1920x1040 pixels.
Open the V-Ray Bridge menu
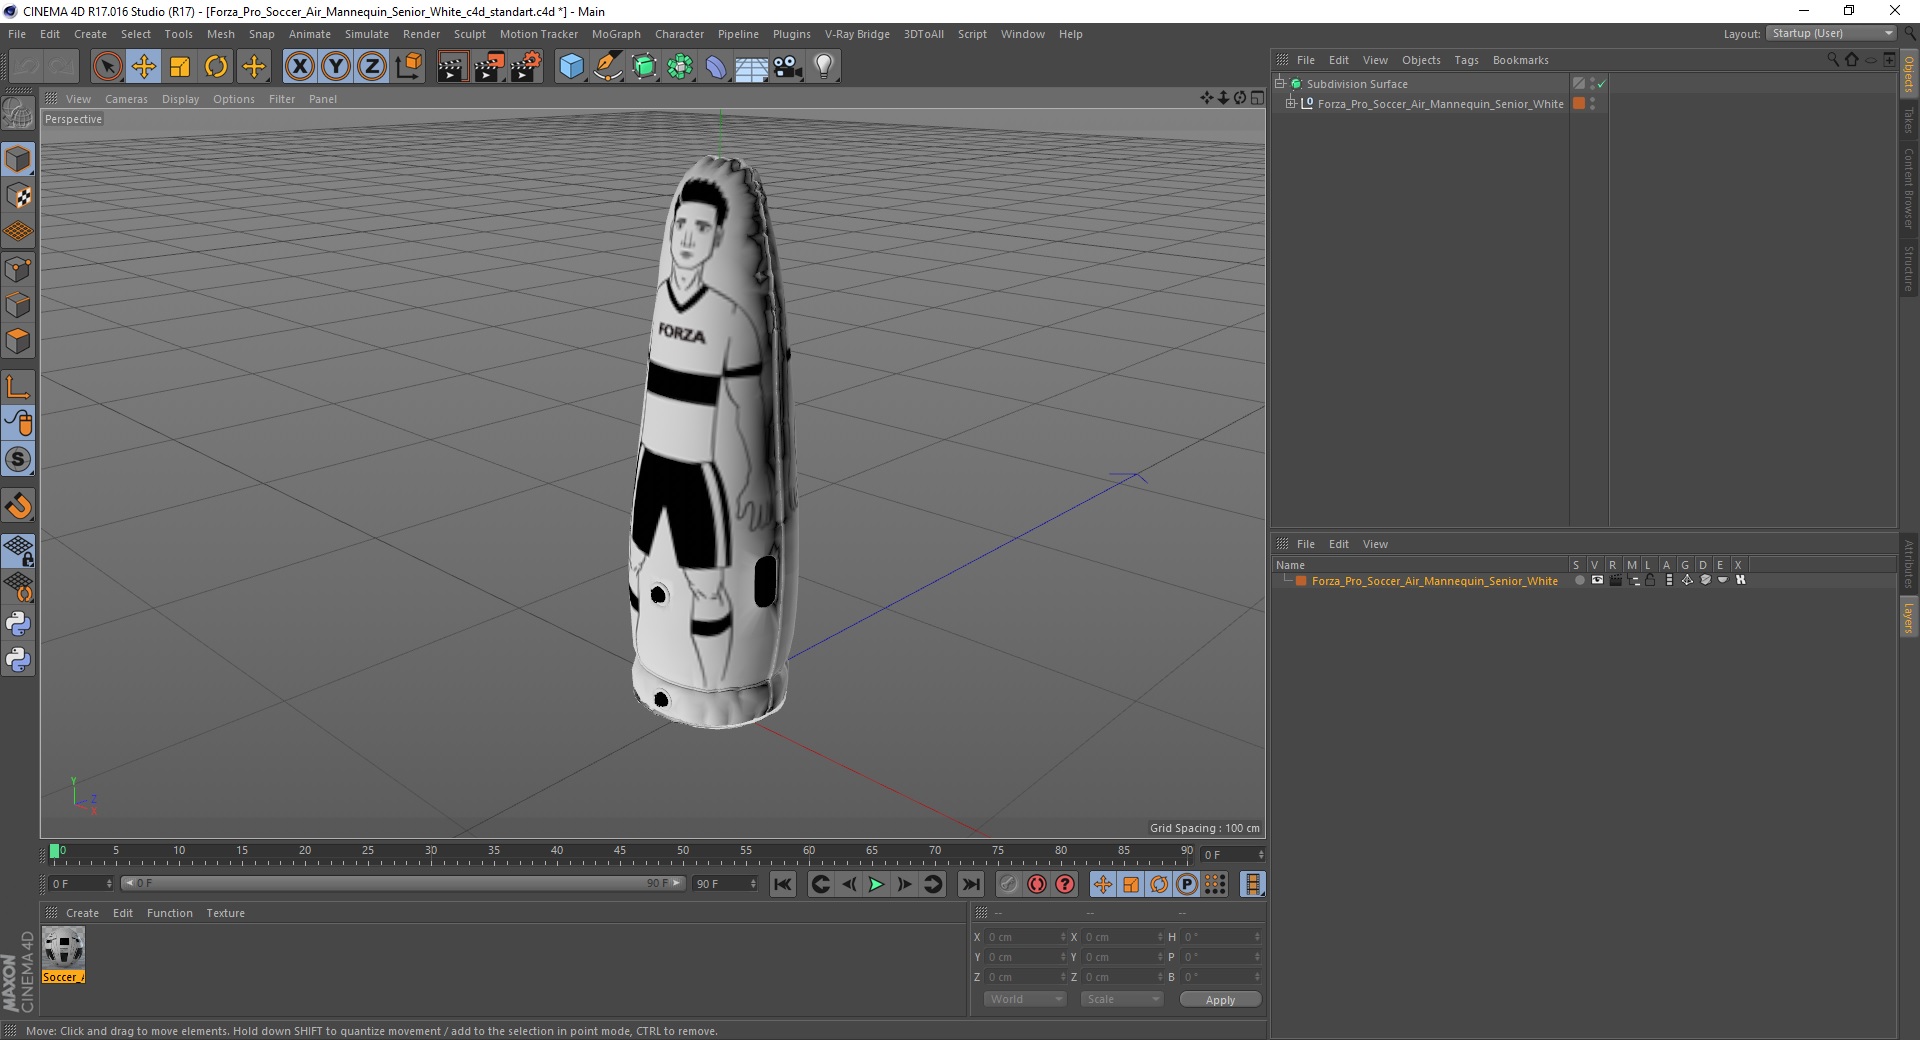point(857,34)
